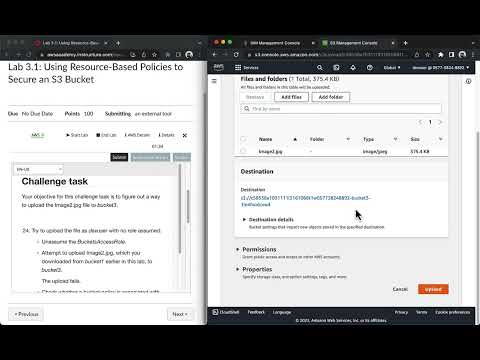Viewport: 480px width, 360px height.
Task: Open Language in AWS footer
Action: [282, 312]
